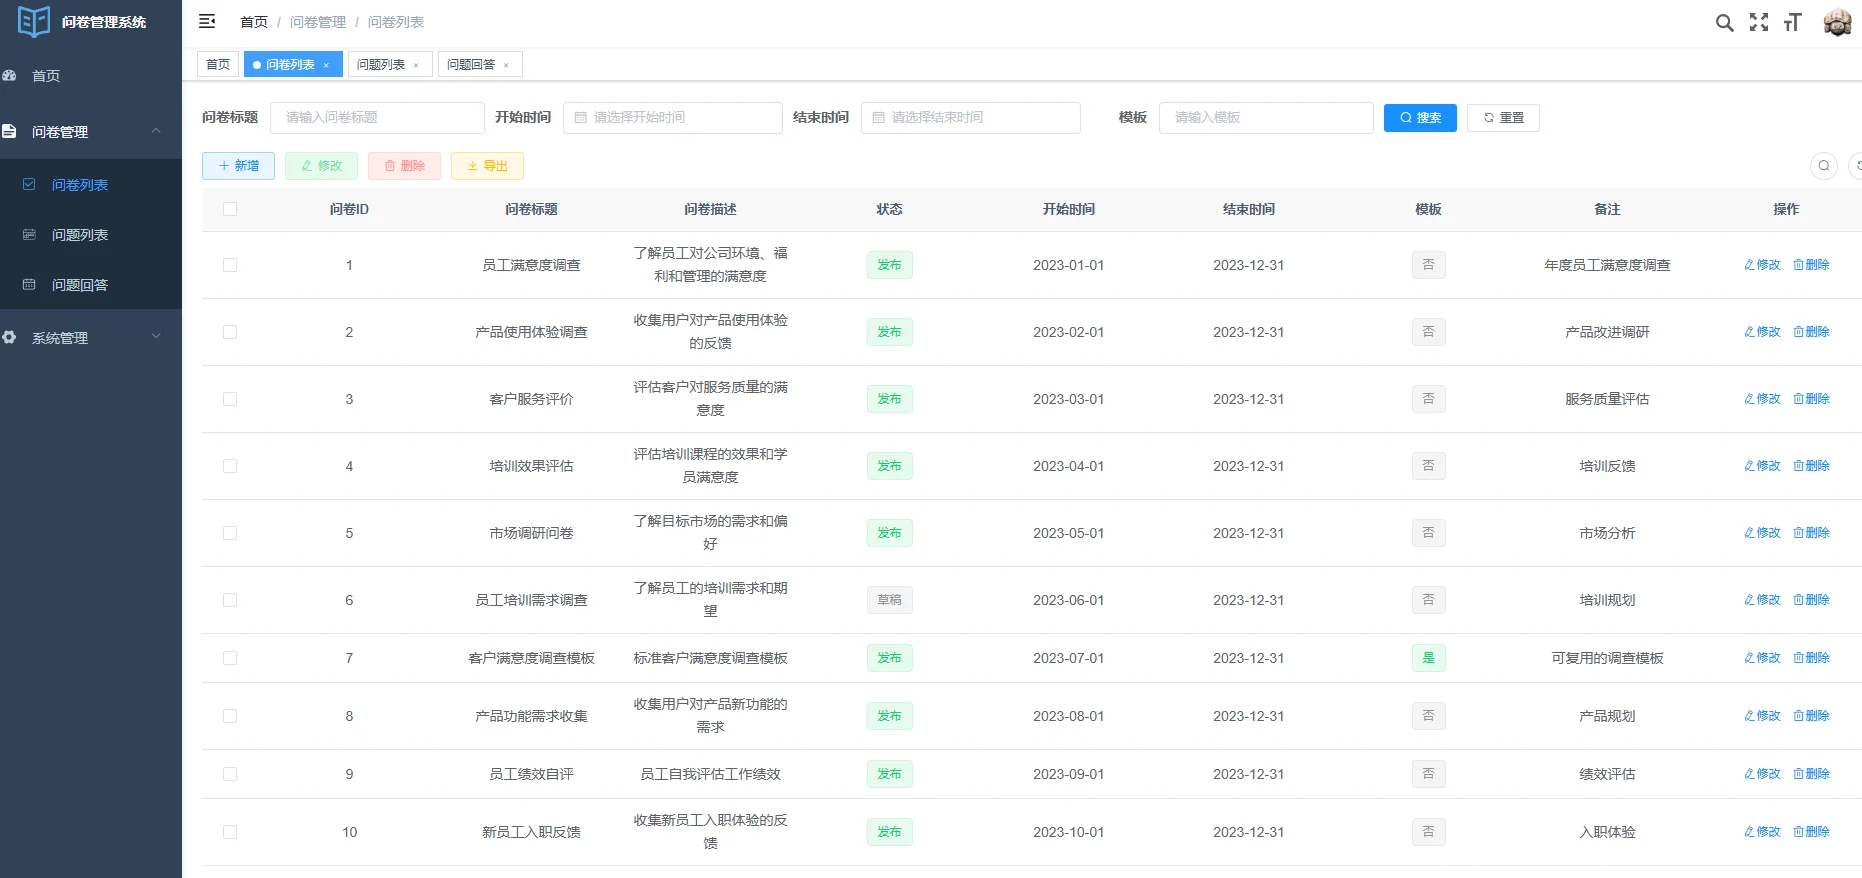Click 修改 for 培训效果评估 row

pos(1762,466)
